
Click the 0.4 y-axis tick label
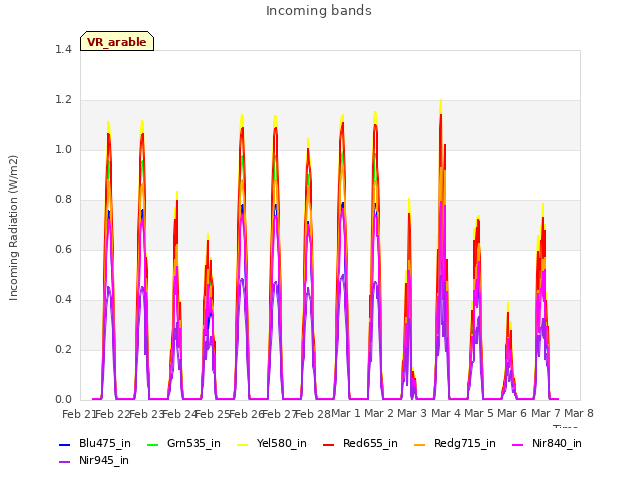click(x=63, y=300)
